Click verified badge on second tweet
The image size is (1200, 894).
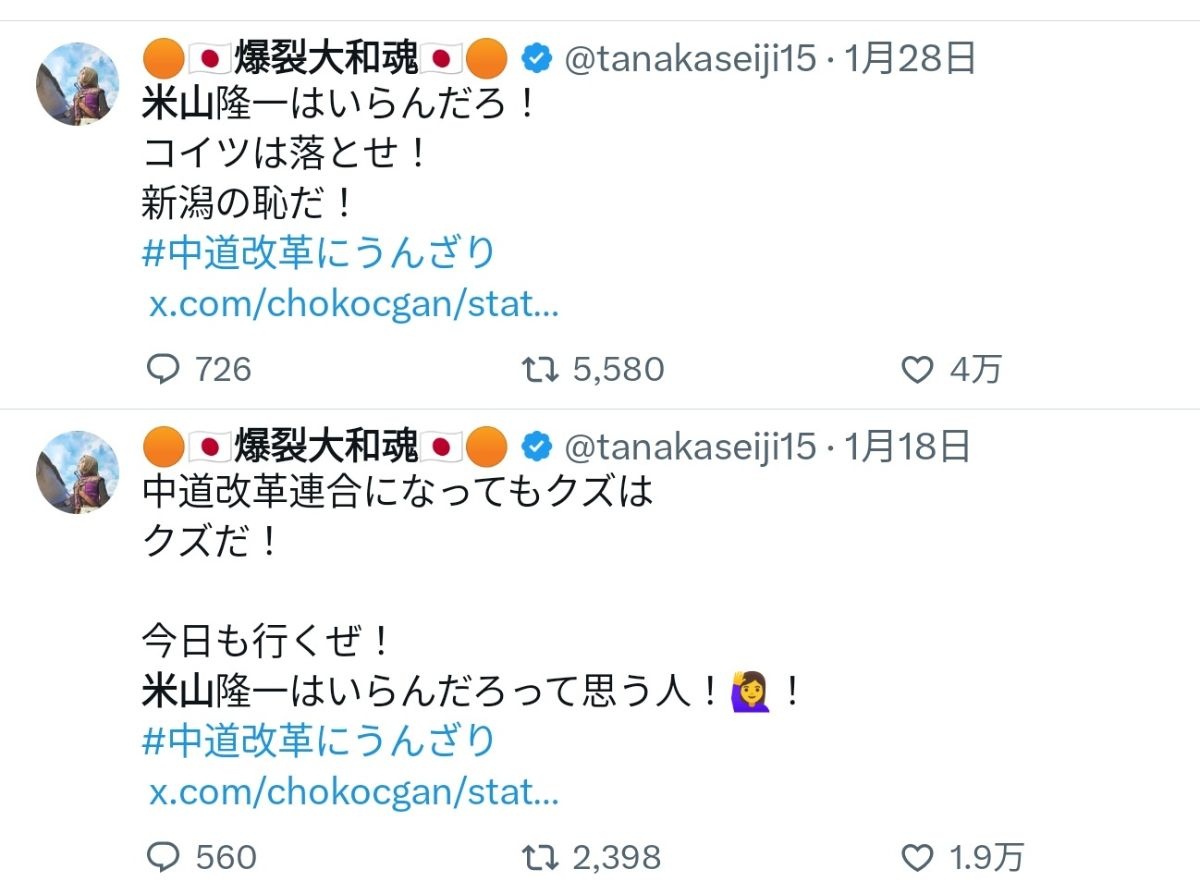537,447
